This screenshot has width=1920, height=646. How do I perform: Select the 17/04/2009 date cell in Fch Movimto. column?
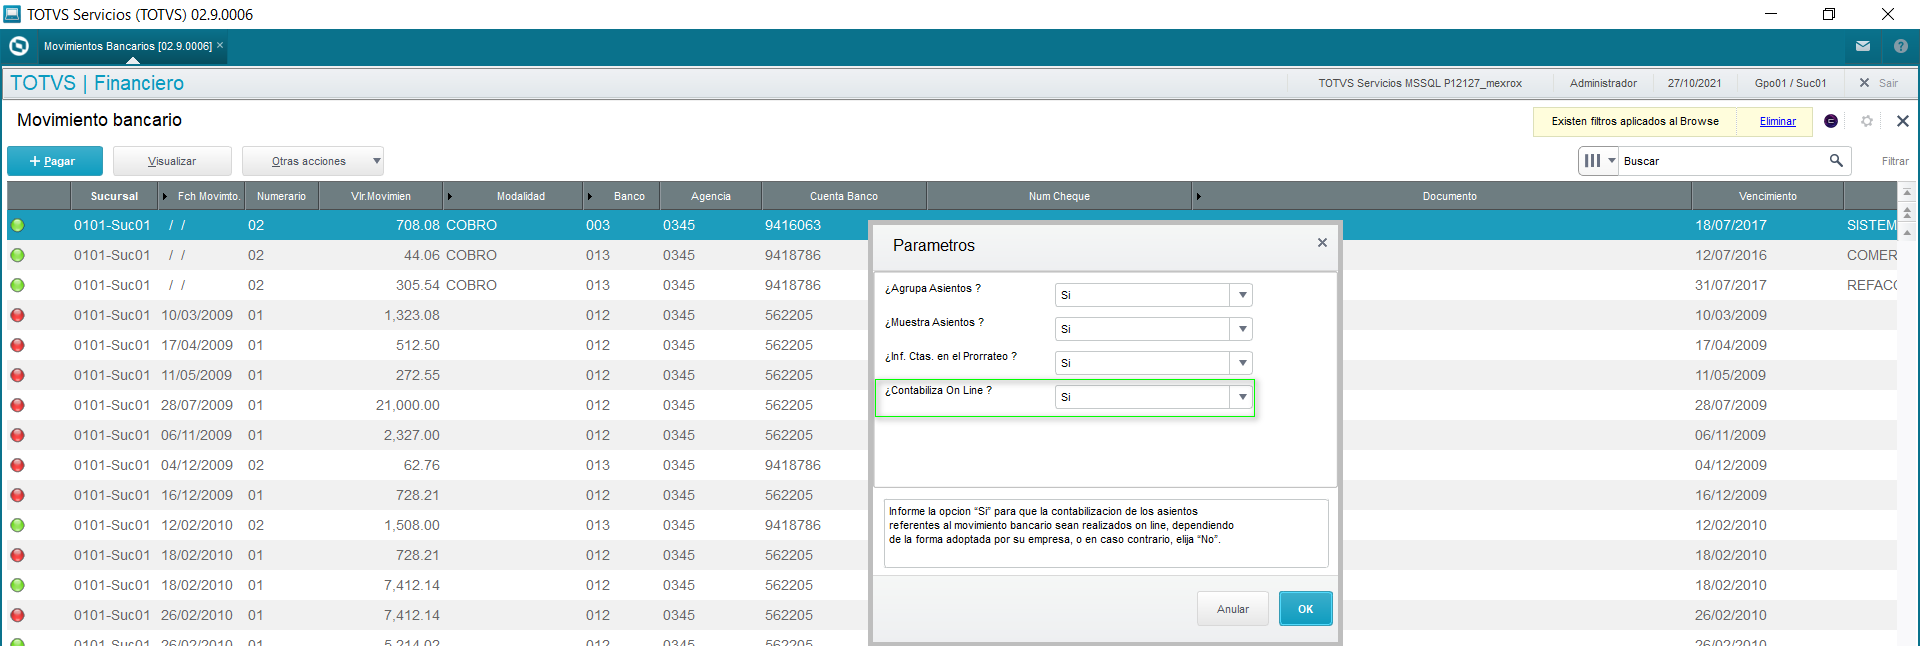point(197,345)
